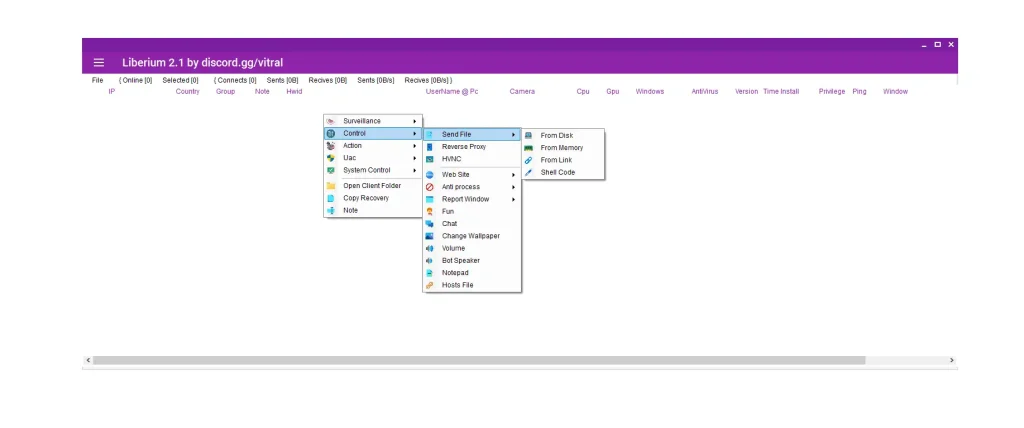Click the Web Site globe icon

coord(429,174)
